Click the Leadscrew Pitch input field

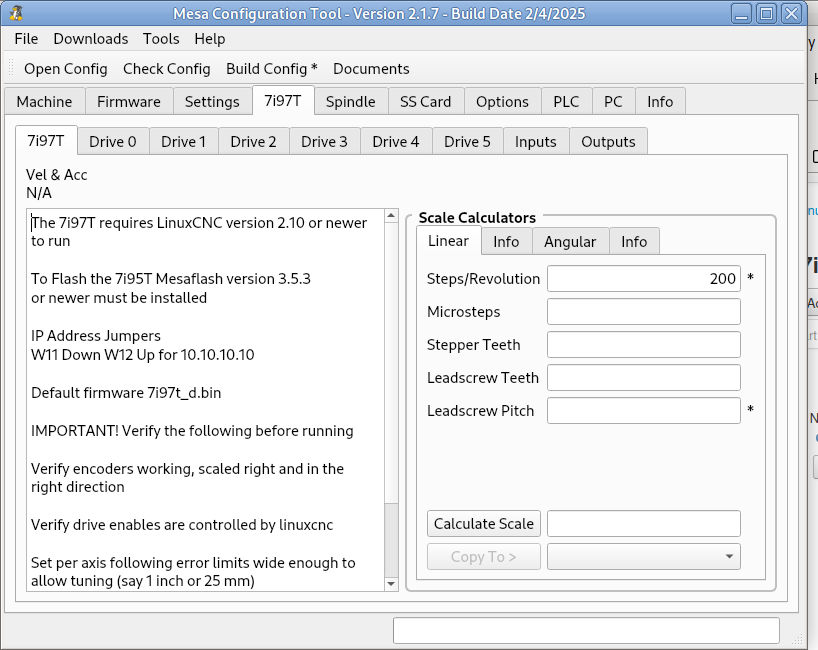click(644, 411)
